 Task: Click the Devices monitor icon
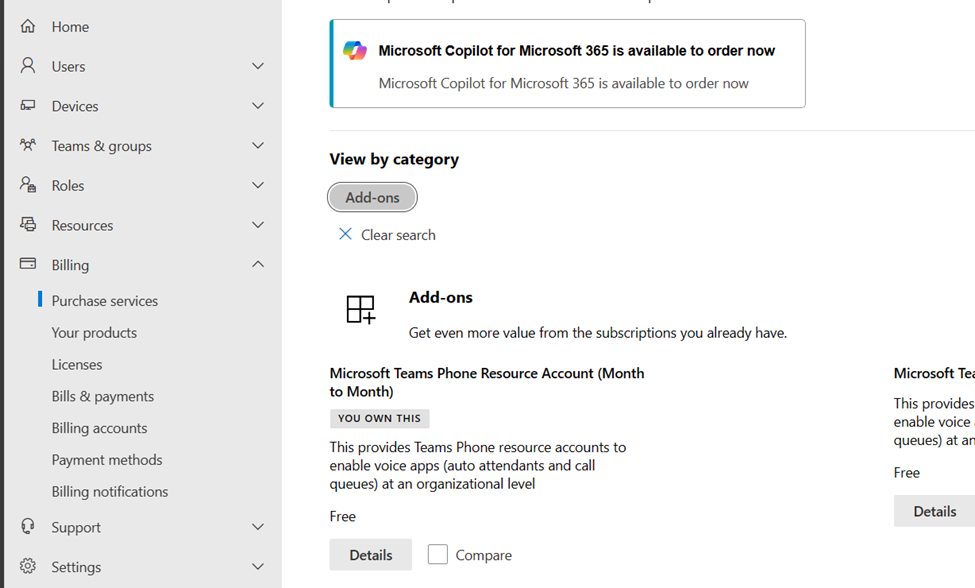pyautogui.click(x=27, y=106)
